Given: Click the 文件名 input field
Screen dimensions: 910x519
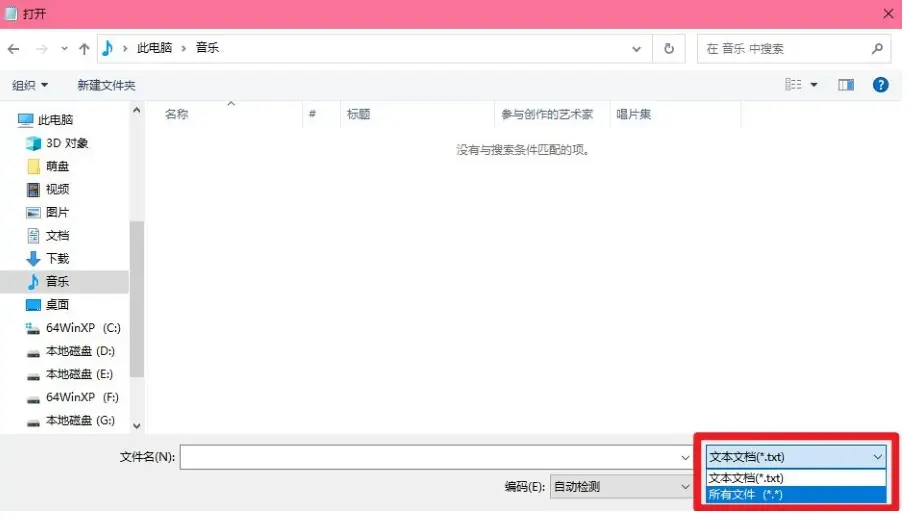Looking at the screenshot, I should [x=430, y=457].
